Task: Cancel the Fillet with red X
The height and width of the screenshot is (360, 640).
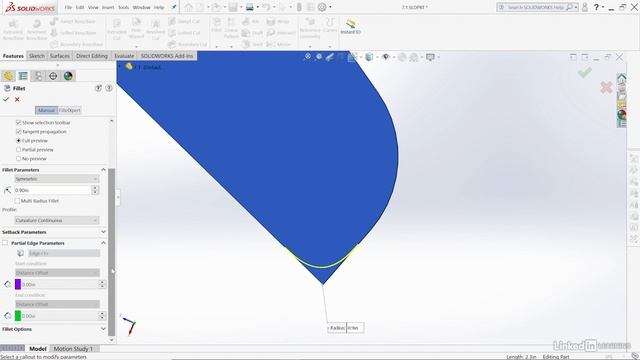Action: click(17, 100)
